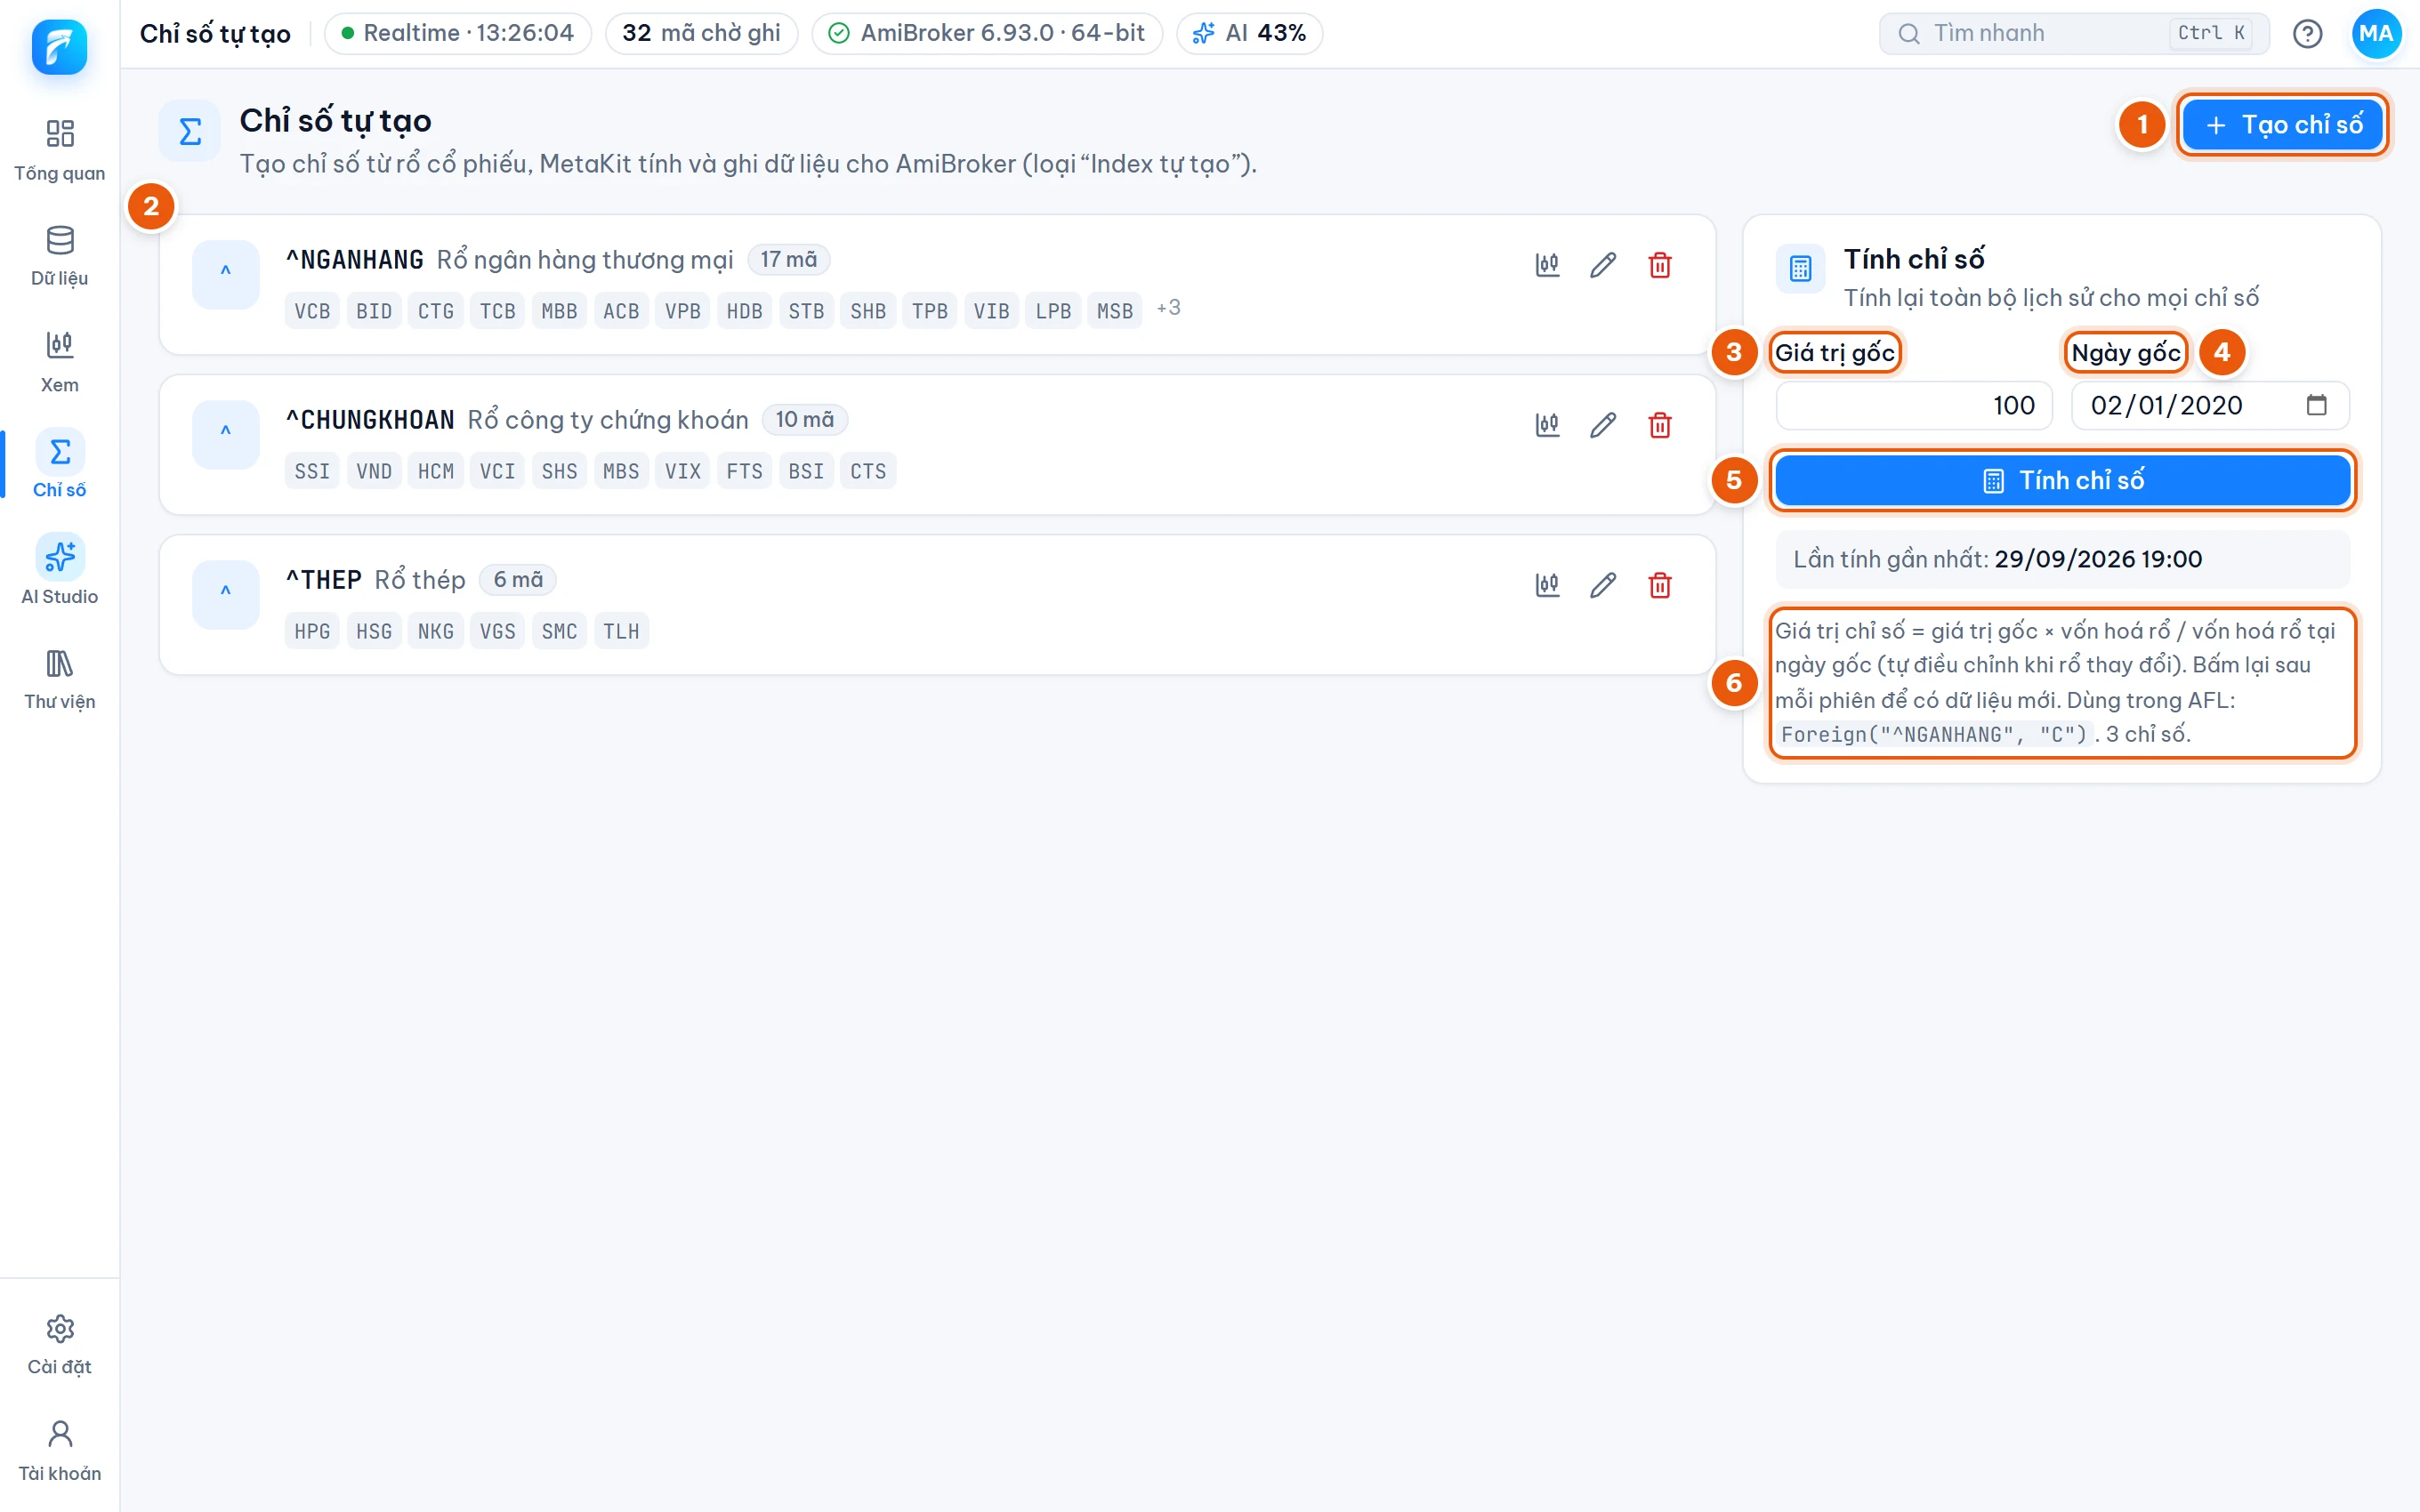Viewport: 2420px width, 1512px height.
Task: Click the Giá trị gốc input field
Action: point(1914,406)
